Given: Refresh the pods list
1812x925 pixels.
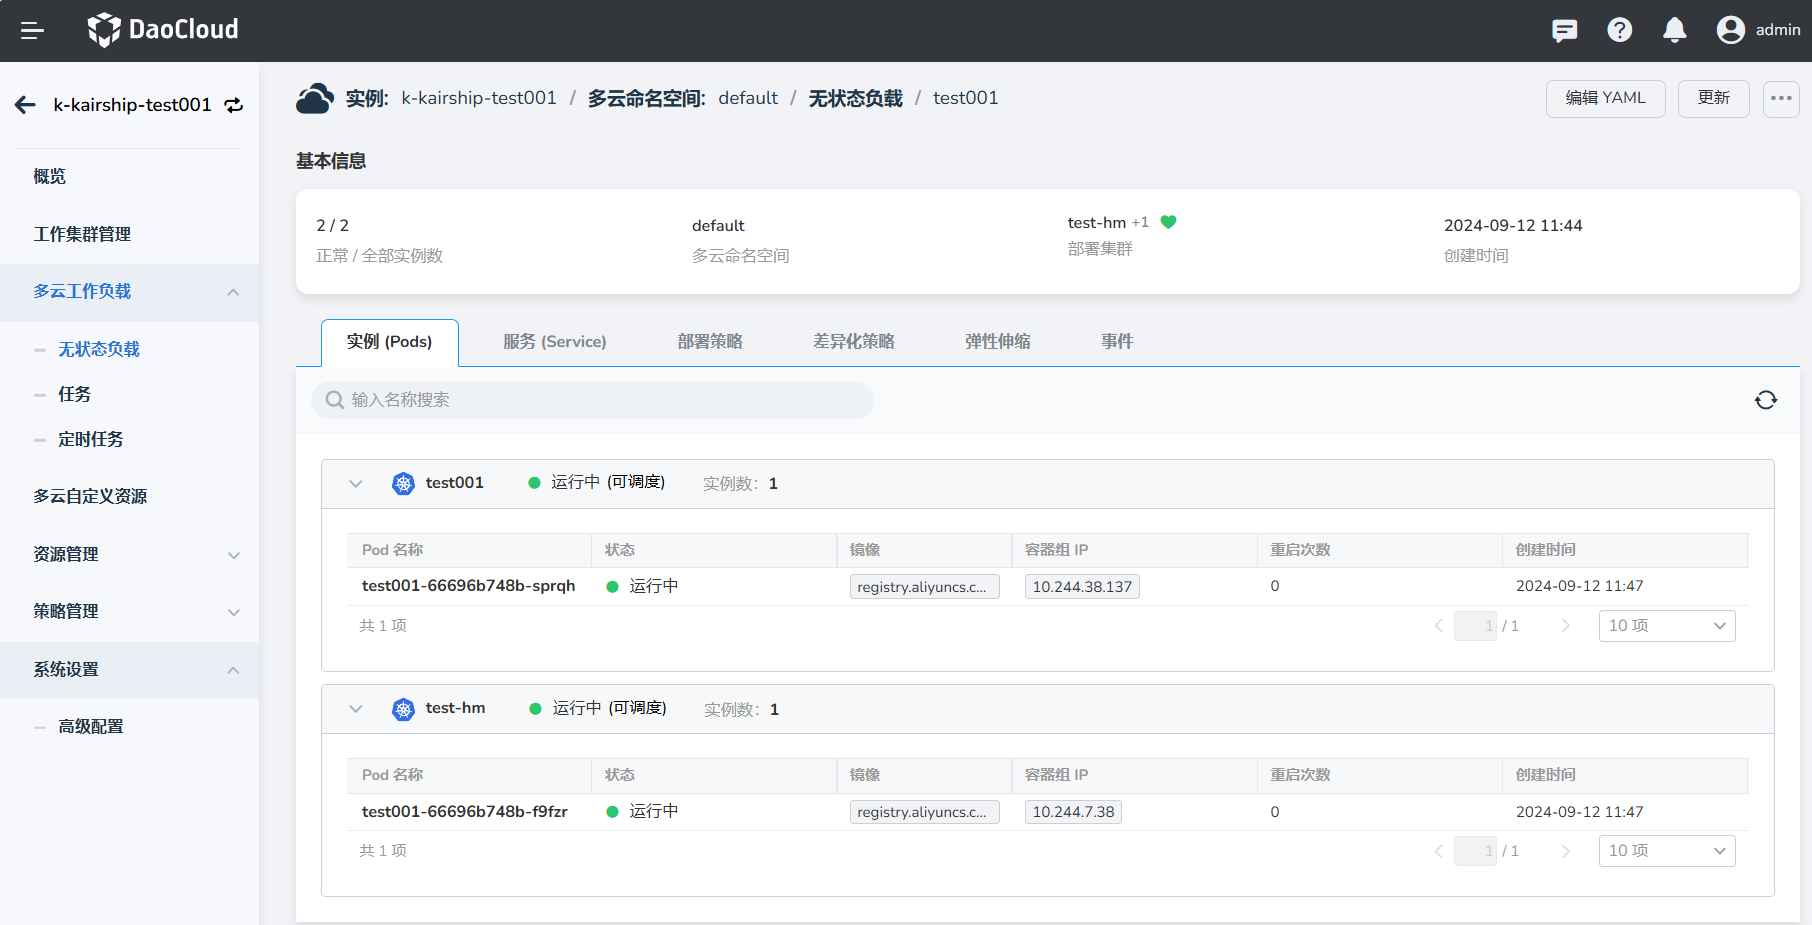Looking at the screenshot, I should coord(1765,400).
